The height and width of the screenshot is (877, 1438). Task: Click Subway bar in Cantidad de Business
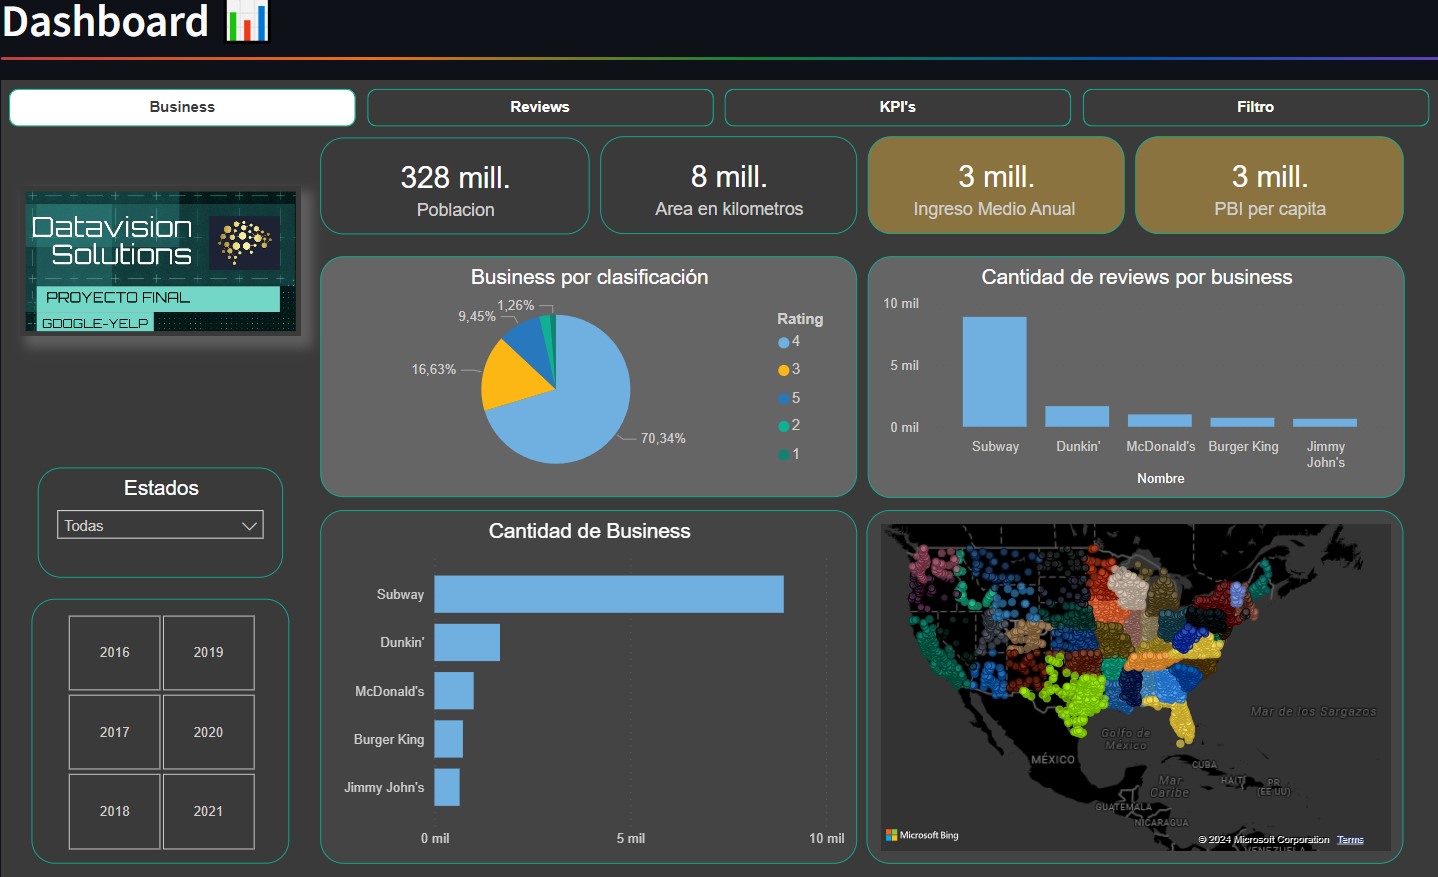(609, 594)
